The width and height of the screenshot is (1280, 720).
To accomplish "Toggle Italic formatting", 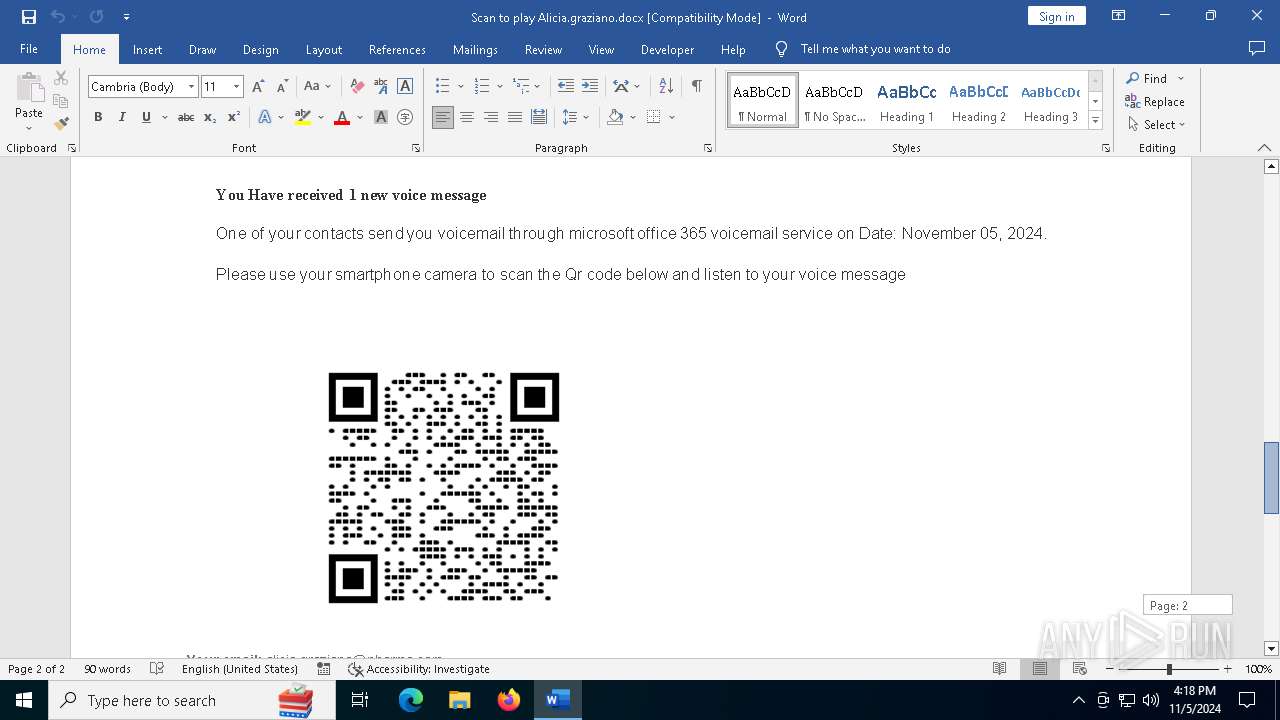I will pyautogui.click(x=122, y=117).
